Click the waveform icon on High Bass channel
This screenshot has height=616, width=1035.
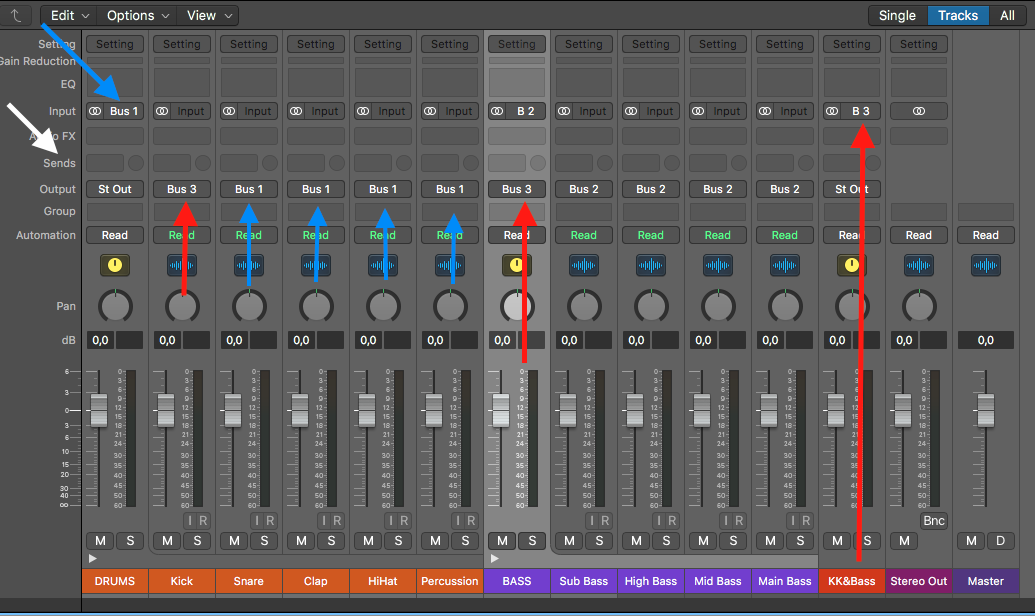click(651, 265)
